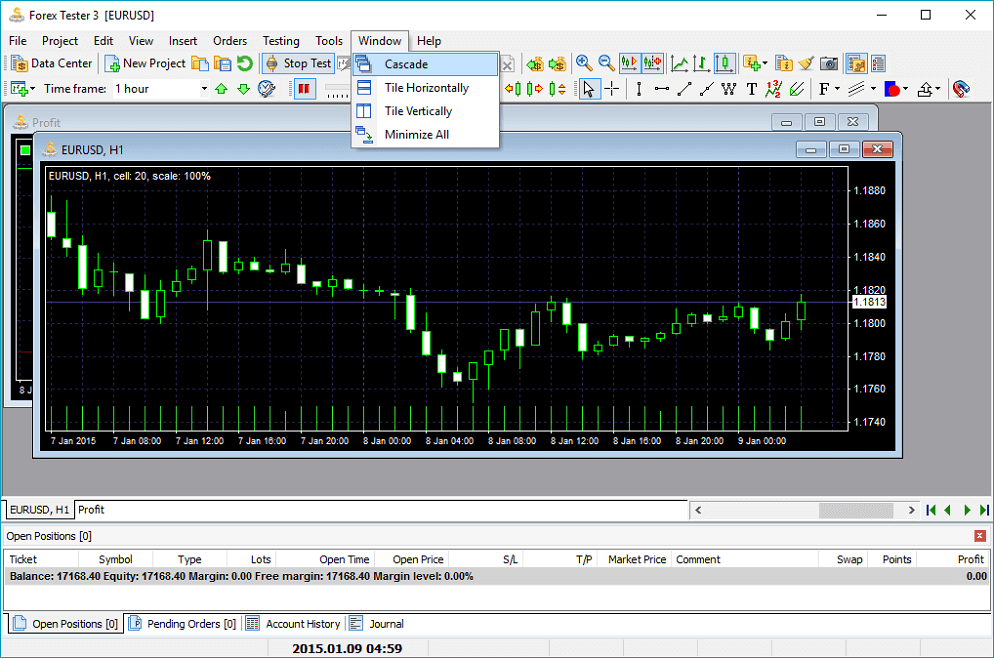The width and height of the screenshot is (994, 658).
Task: Switch to the Profit chart tab
Action: (x=91, y=510)
